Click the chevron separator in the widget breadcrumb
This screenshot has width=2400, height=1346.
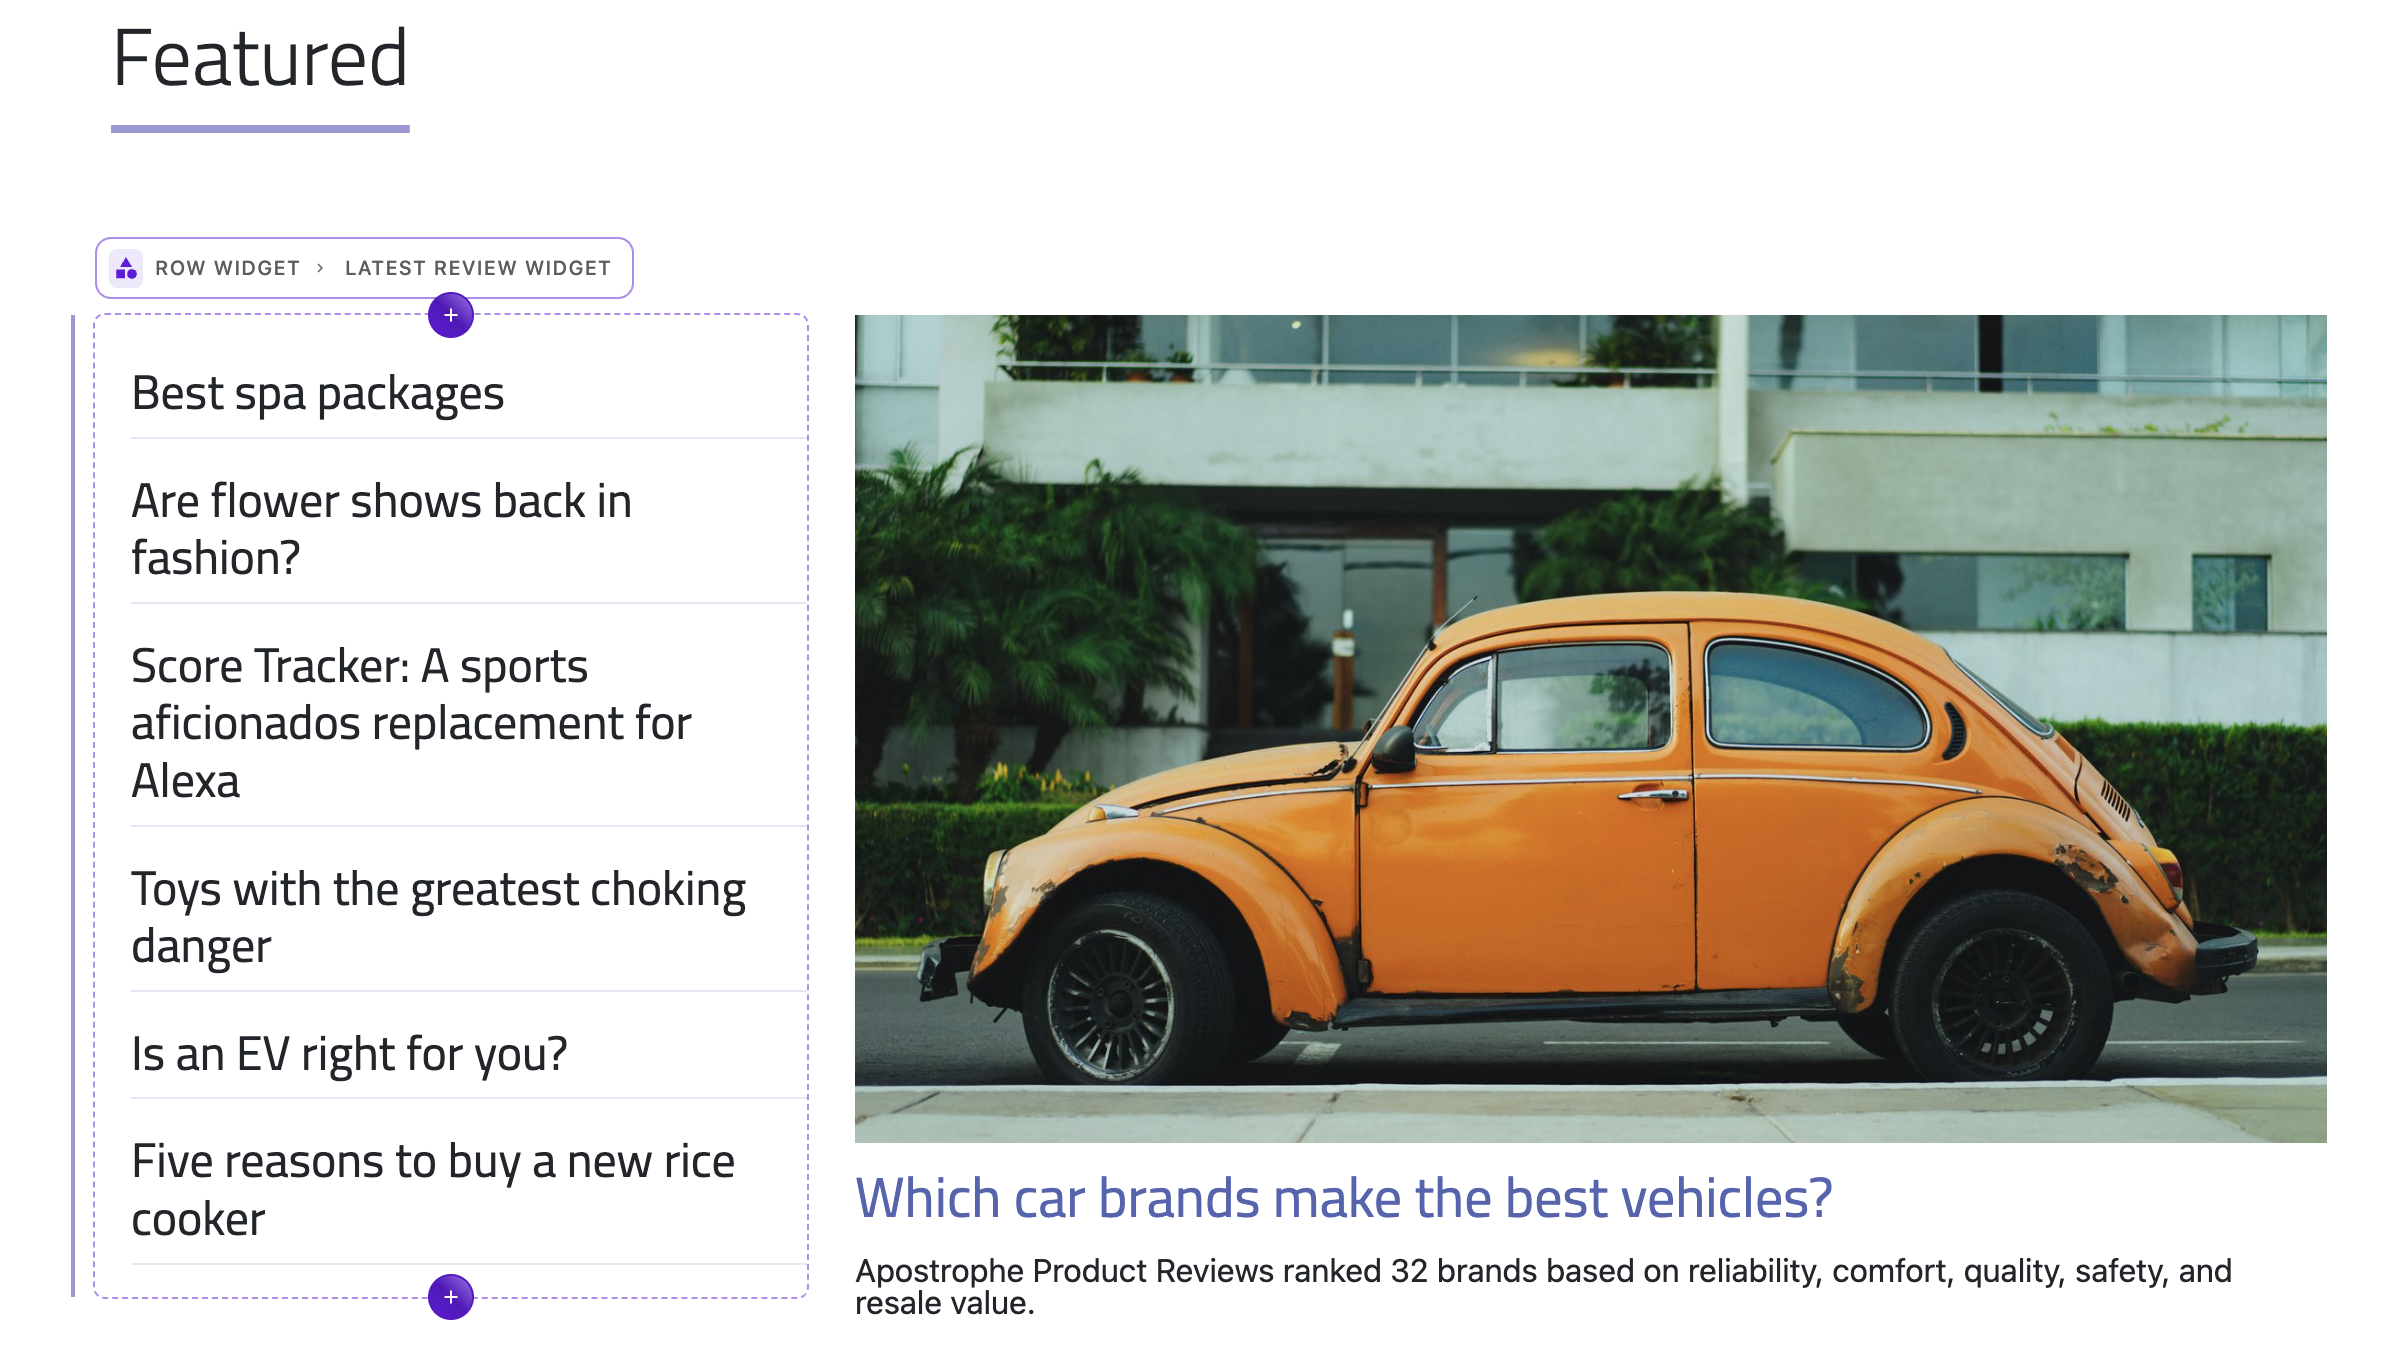point(322,267)
